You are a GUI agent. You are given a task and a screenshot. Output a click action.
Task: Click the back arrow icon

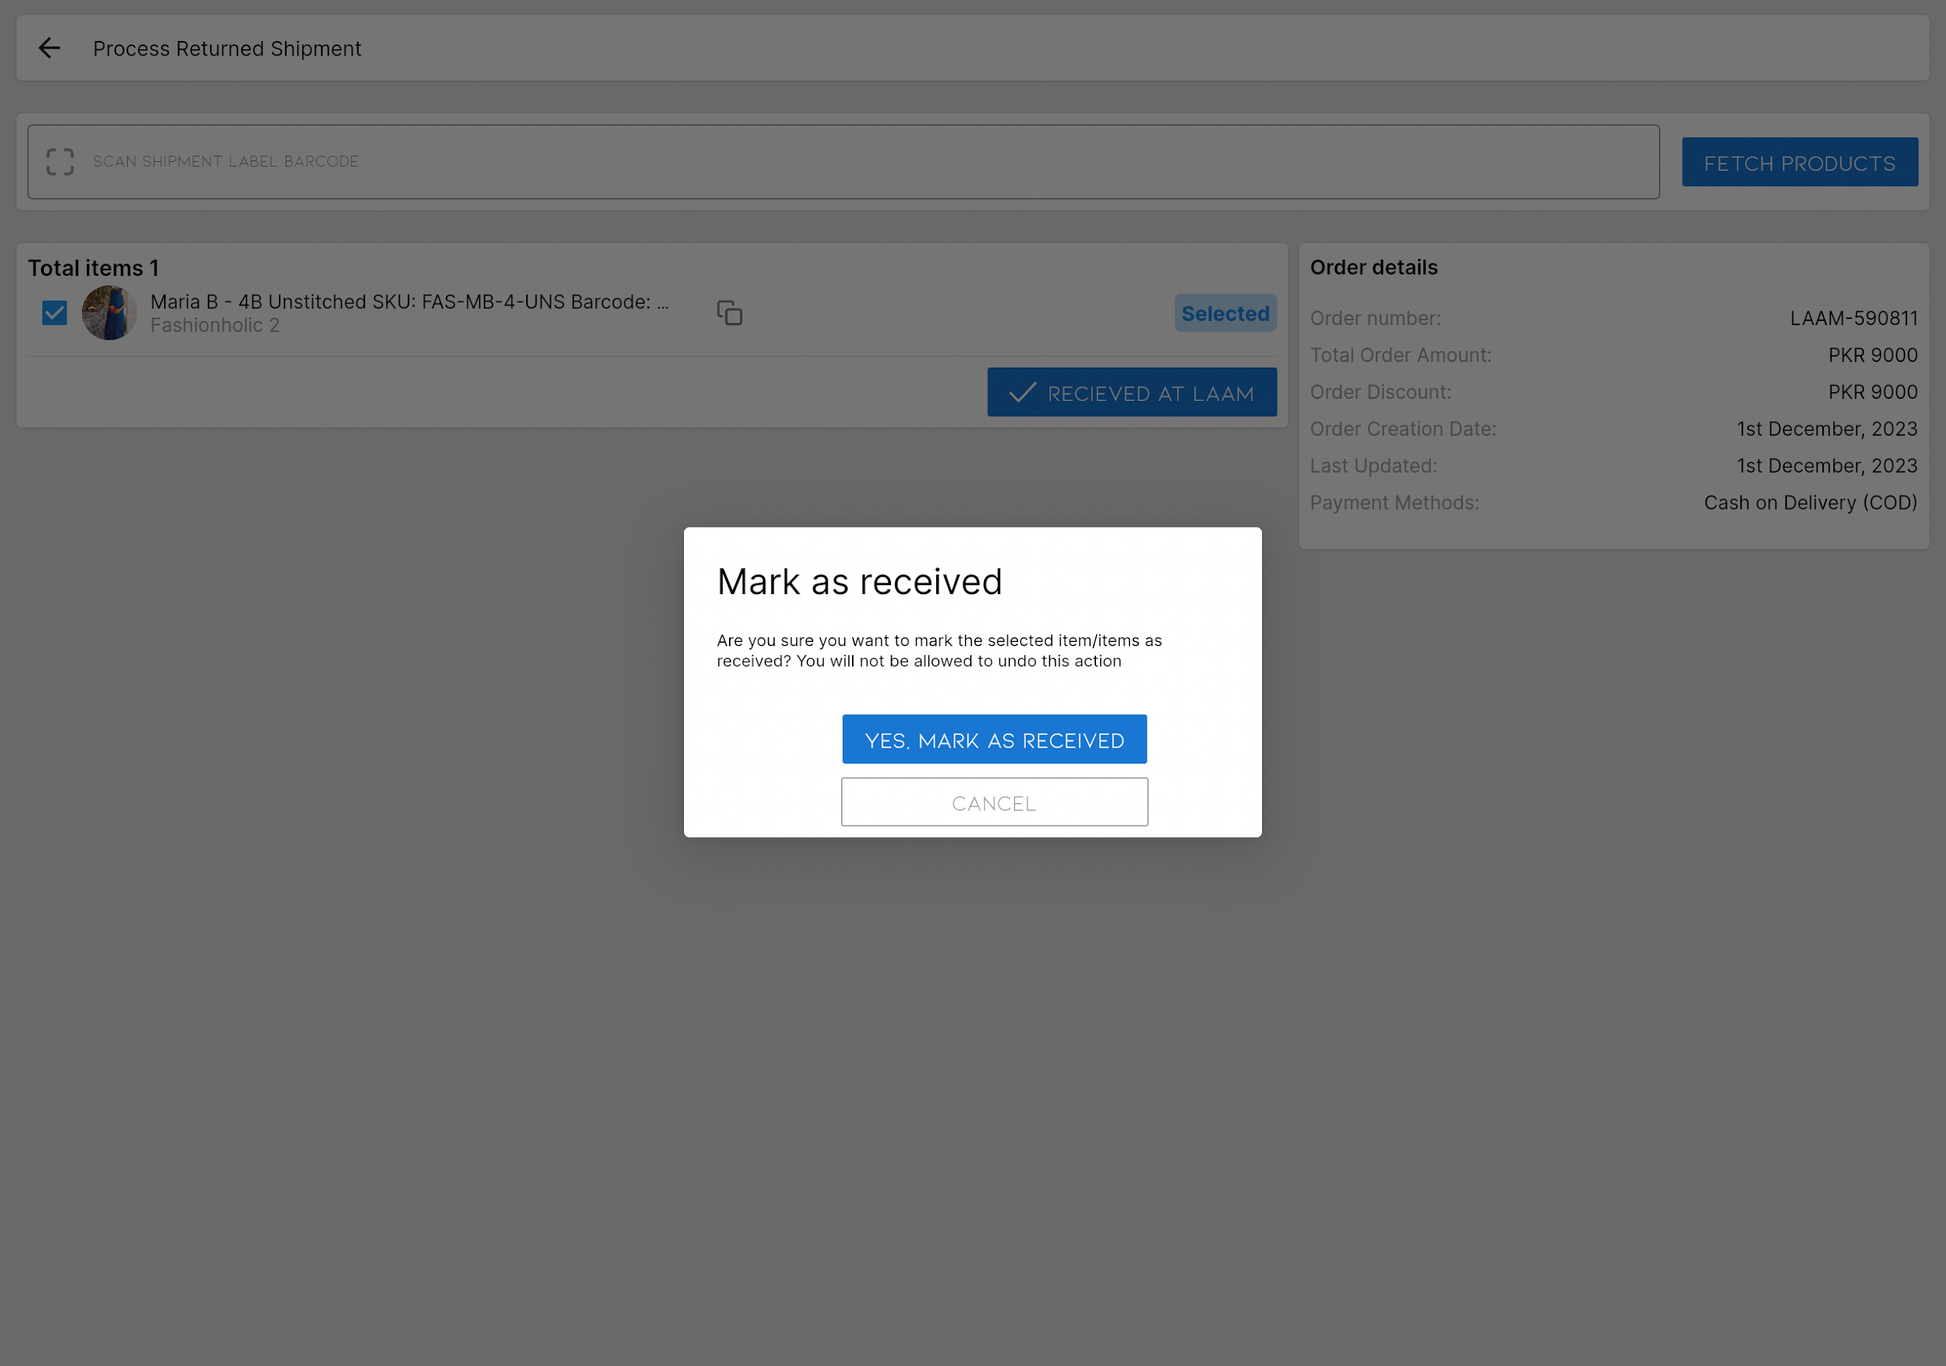pos(49,48)
